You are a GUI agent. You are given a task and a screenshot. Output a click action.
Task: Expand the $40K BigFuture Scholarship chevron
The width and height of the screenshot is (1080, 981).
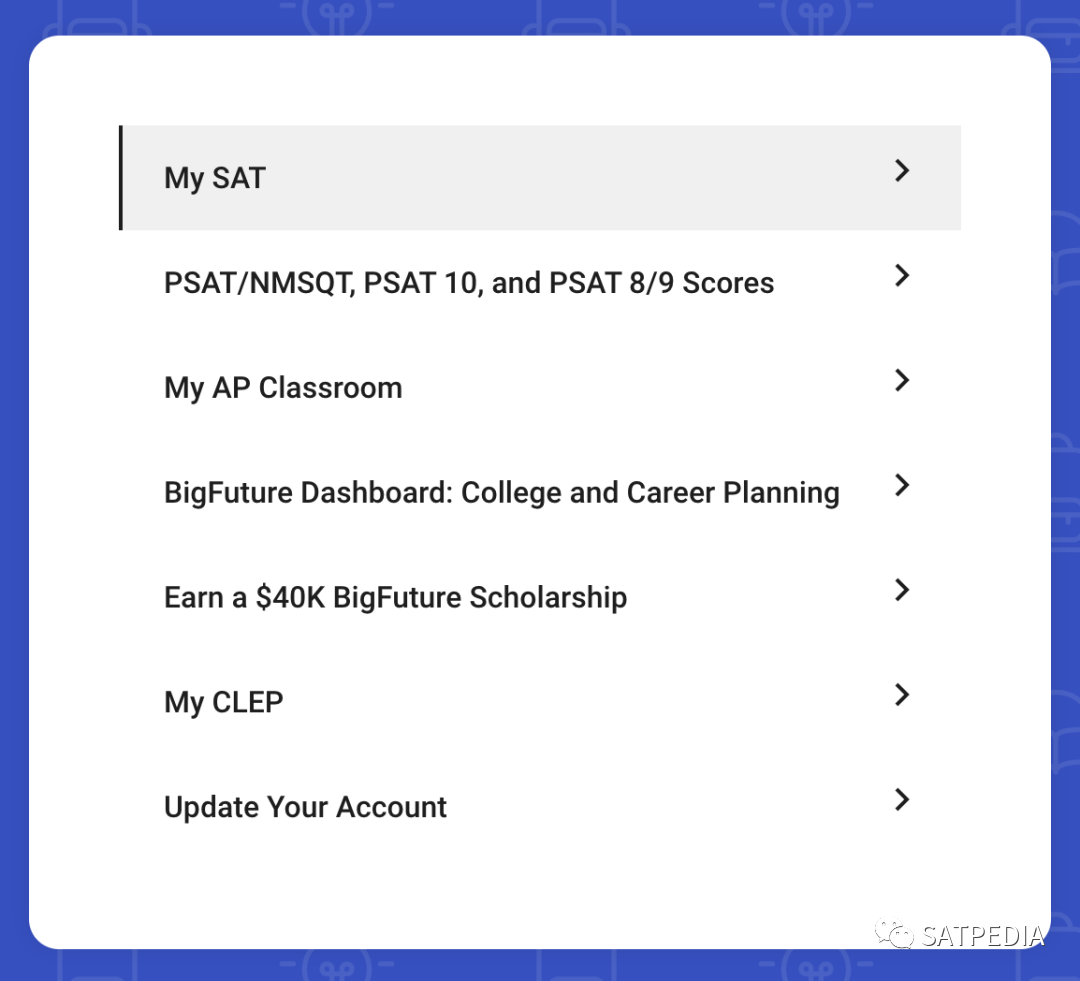[x=902, y=591]
